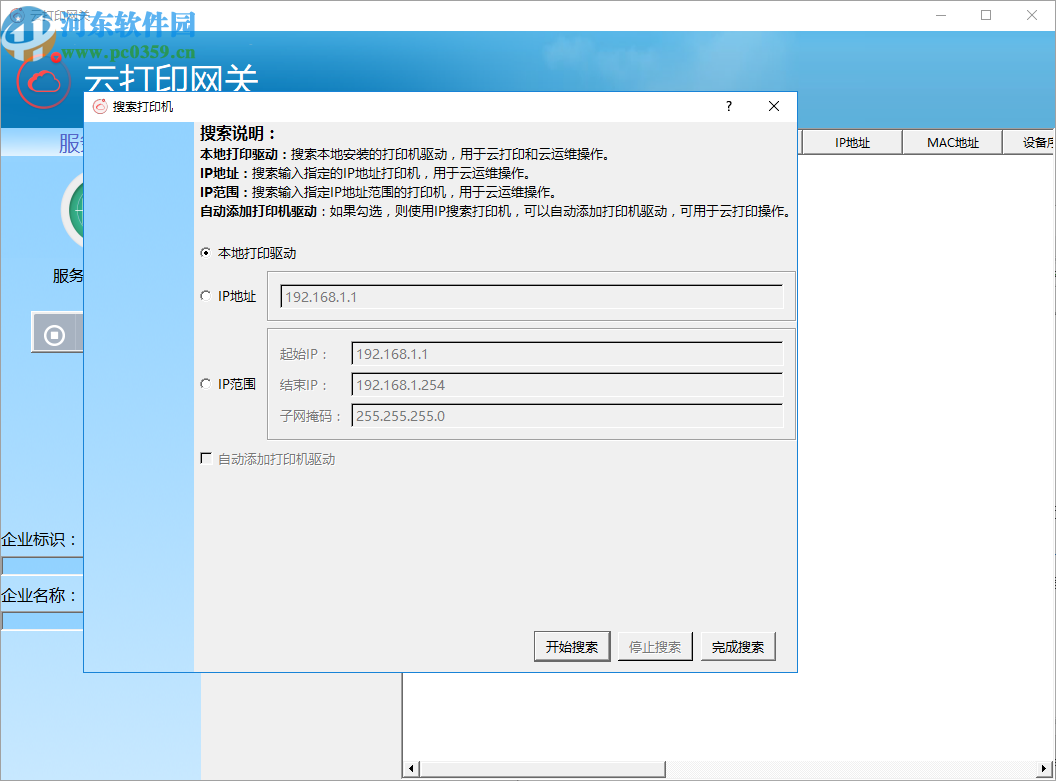Click the right arrow of horizontal scrollbar
The image size is (1056, 781).
(1043, 767)
